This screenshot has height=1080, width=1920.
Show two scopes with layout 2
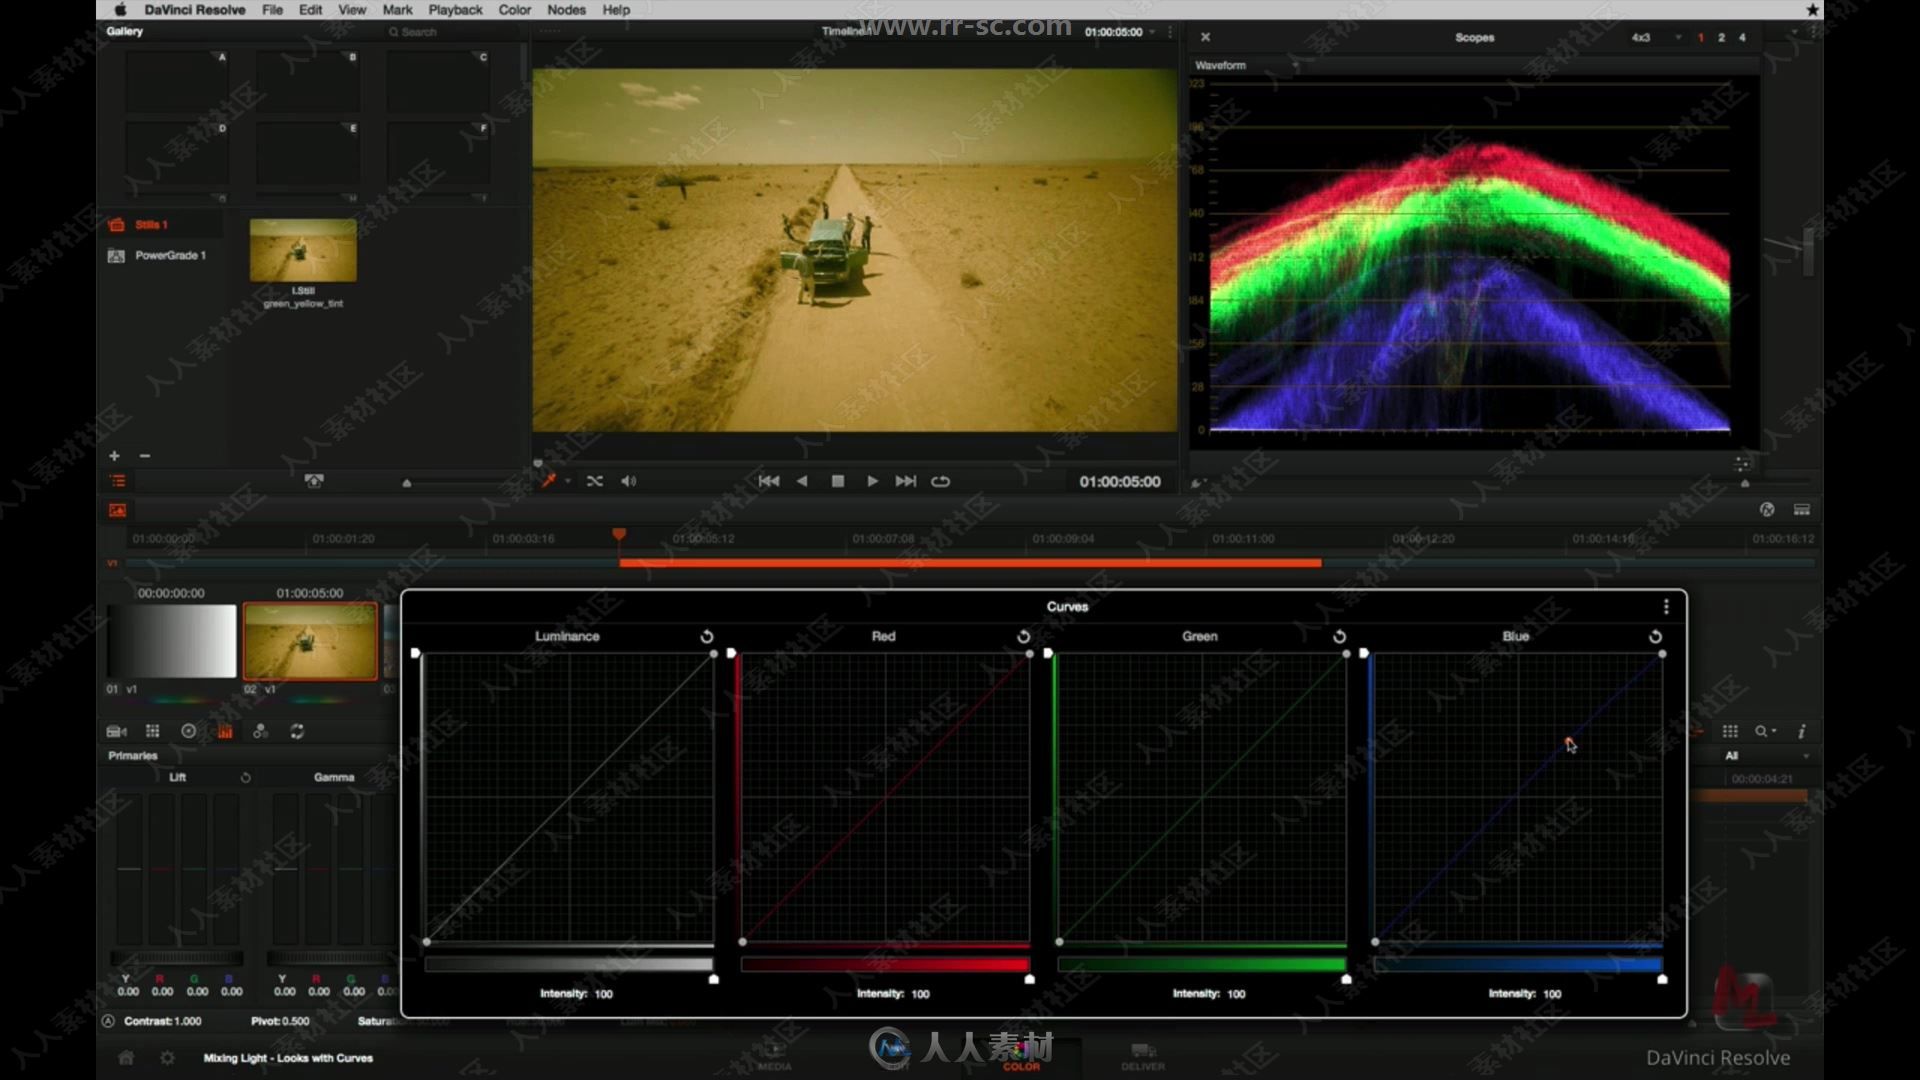tap(1721, 38)
